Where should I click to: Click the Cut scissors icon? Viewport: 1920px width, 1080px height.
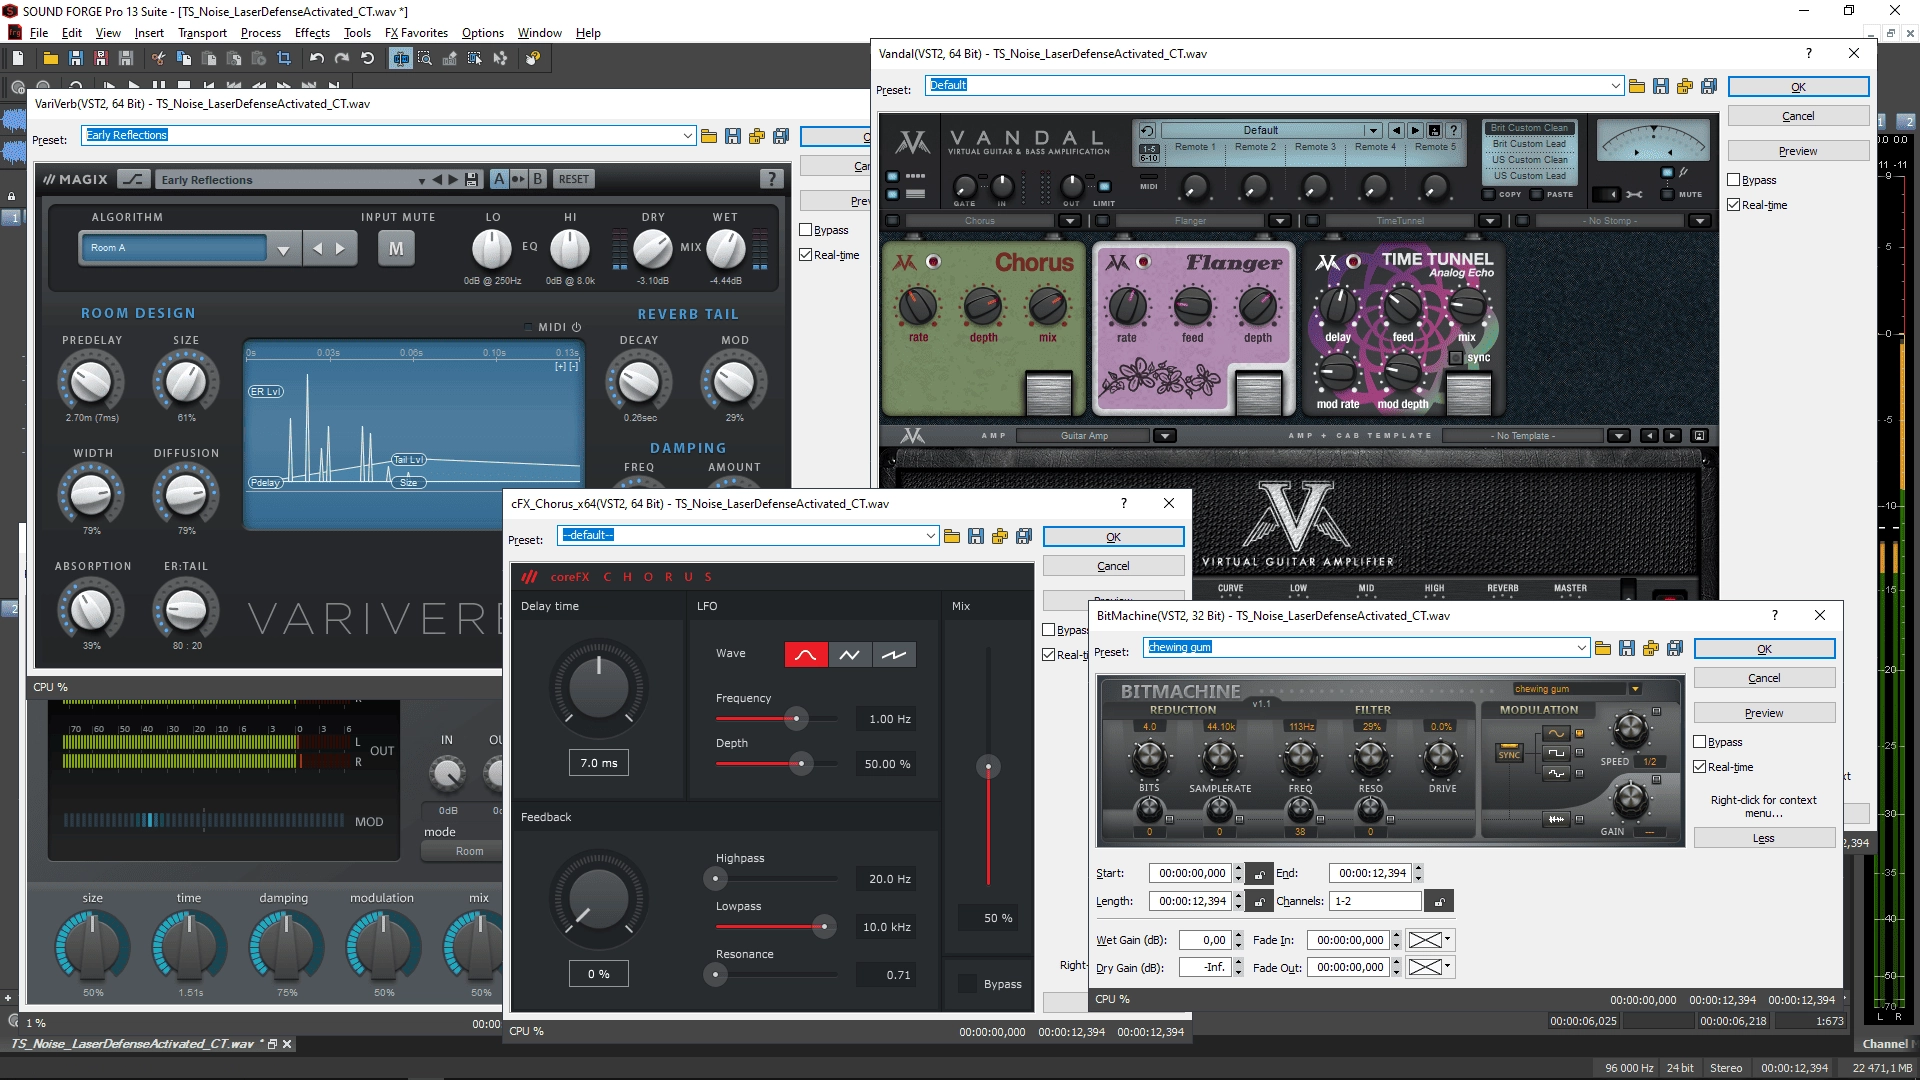point(158,58)
